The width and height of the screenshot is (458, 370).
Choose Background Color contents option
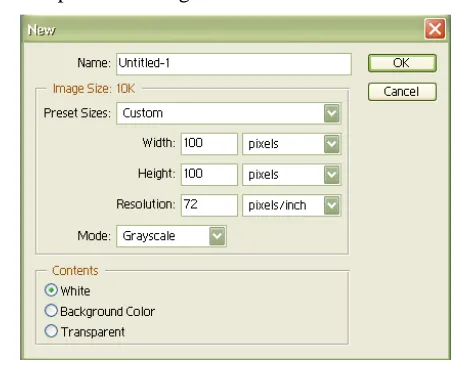[51, 311]
